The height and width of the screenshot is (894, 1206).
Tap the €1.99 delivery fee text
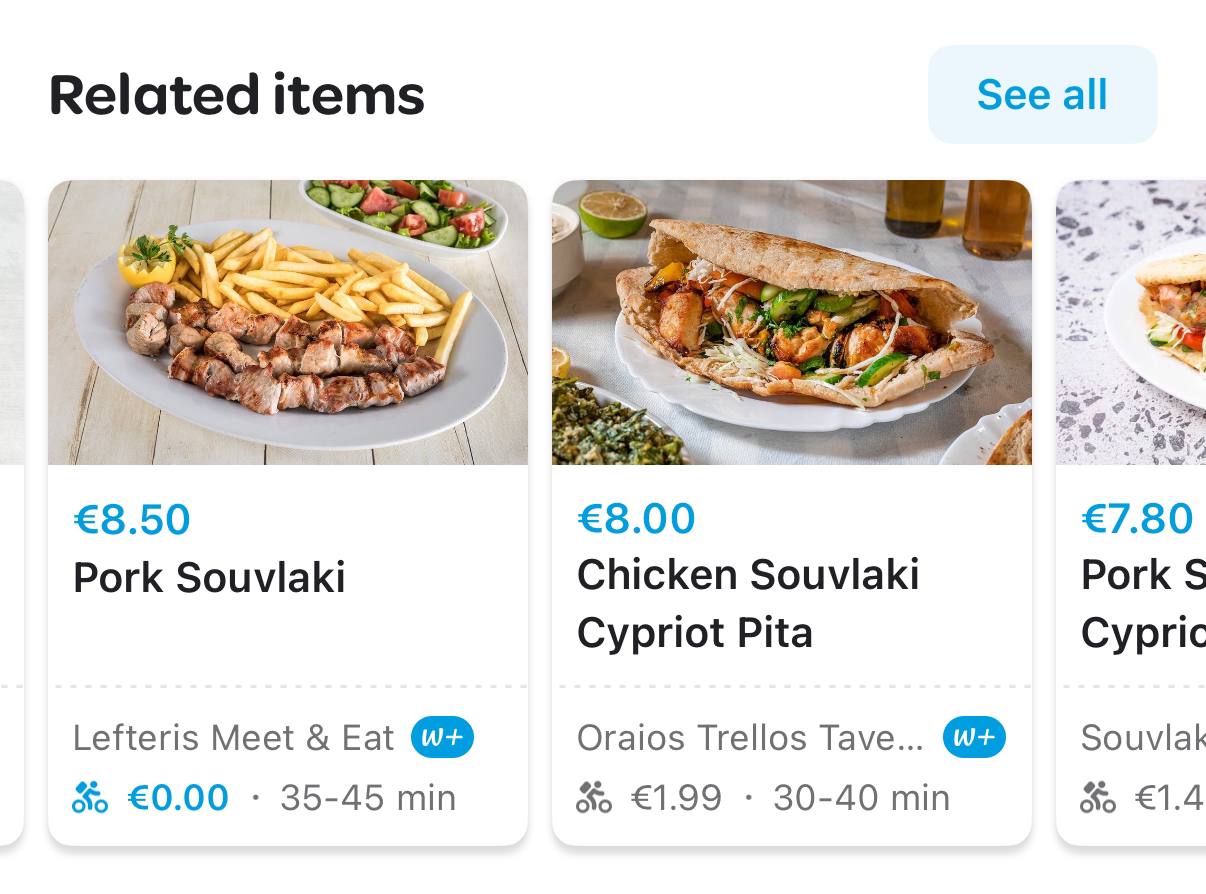pos(676,798)
